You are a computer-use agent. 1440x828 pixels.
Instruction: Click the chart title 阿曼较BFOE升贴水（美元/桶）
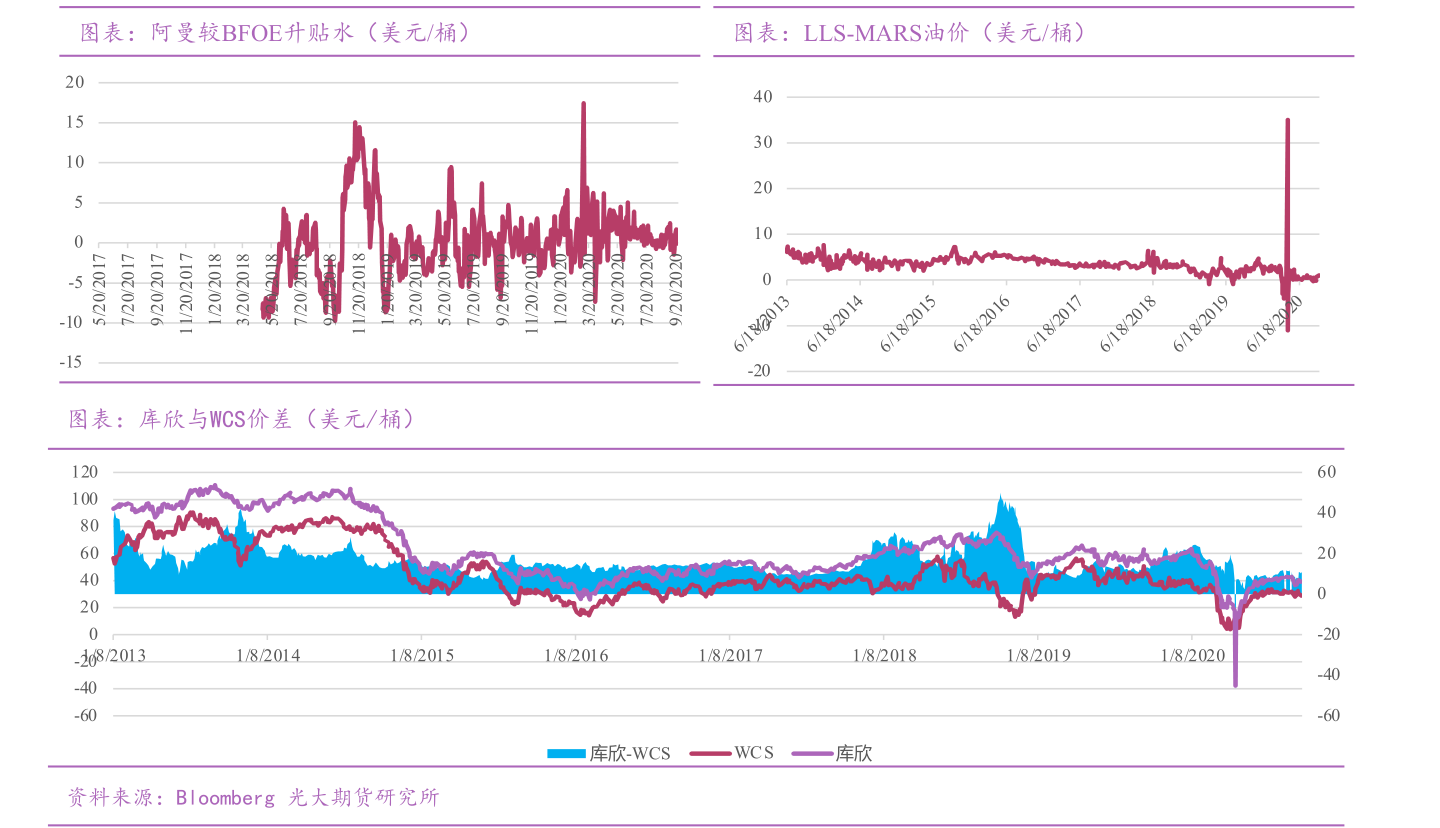tap(275, 33)
